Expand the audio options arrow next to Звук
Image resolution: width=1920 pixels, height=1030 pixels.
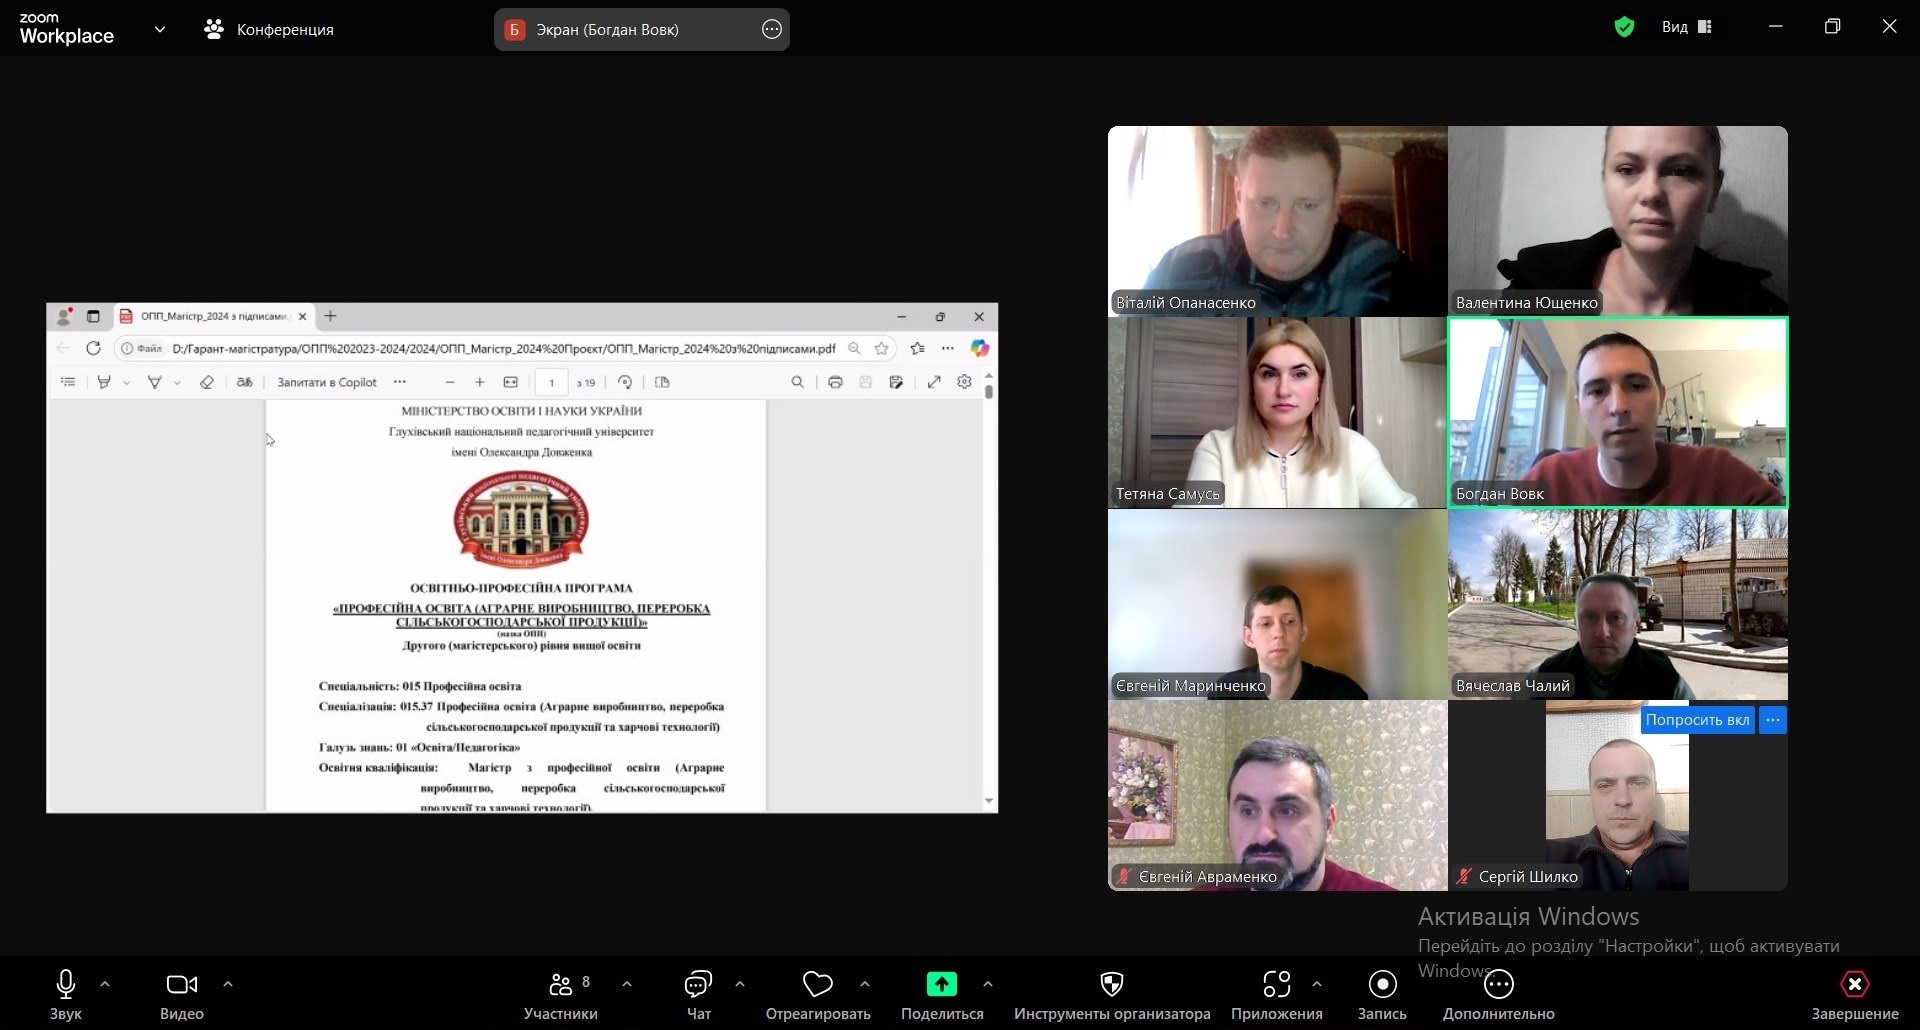point(105,984)
